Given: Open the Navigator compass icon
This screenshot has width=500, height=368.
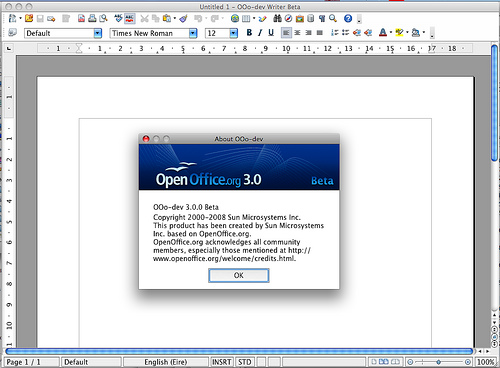Looking at the screenshot, I should [288, 18].
